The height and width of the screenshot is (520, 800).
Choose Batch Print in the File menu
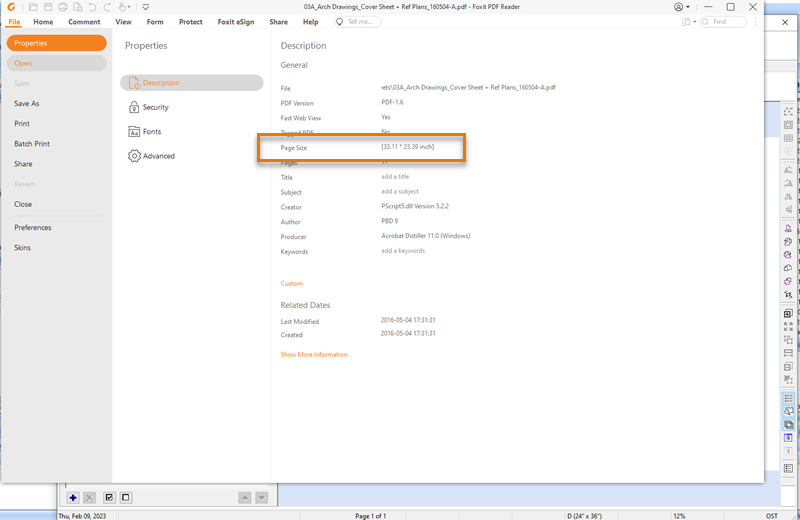[32, 144]
